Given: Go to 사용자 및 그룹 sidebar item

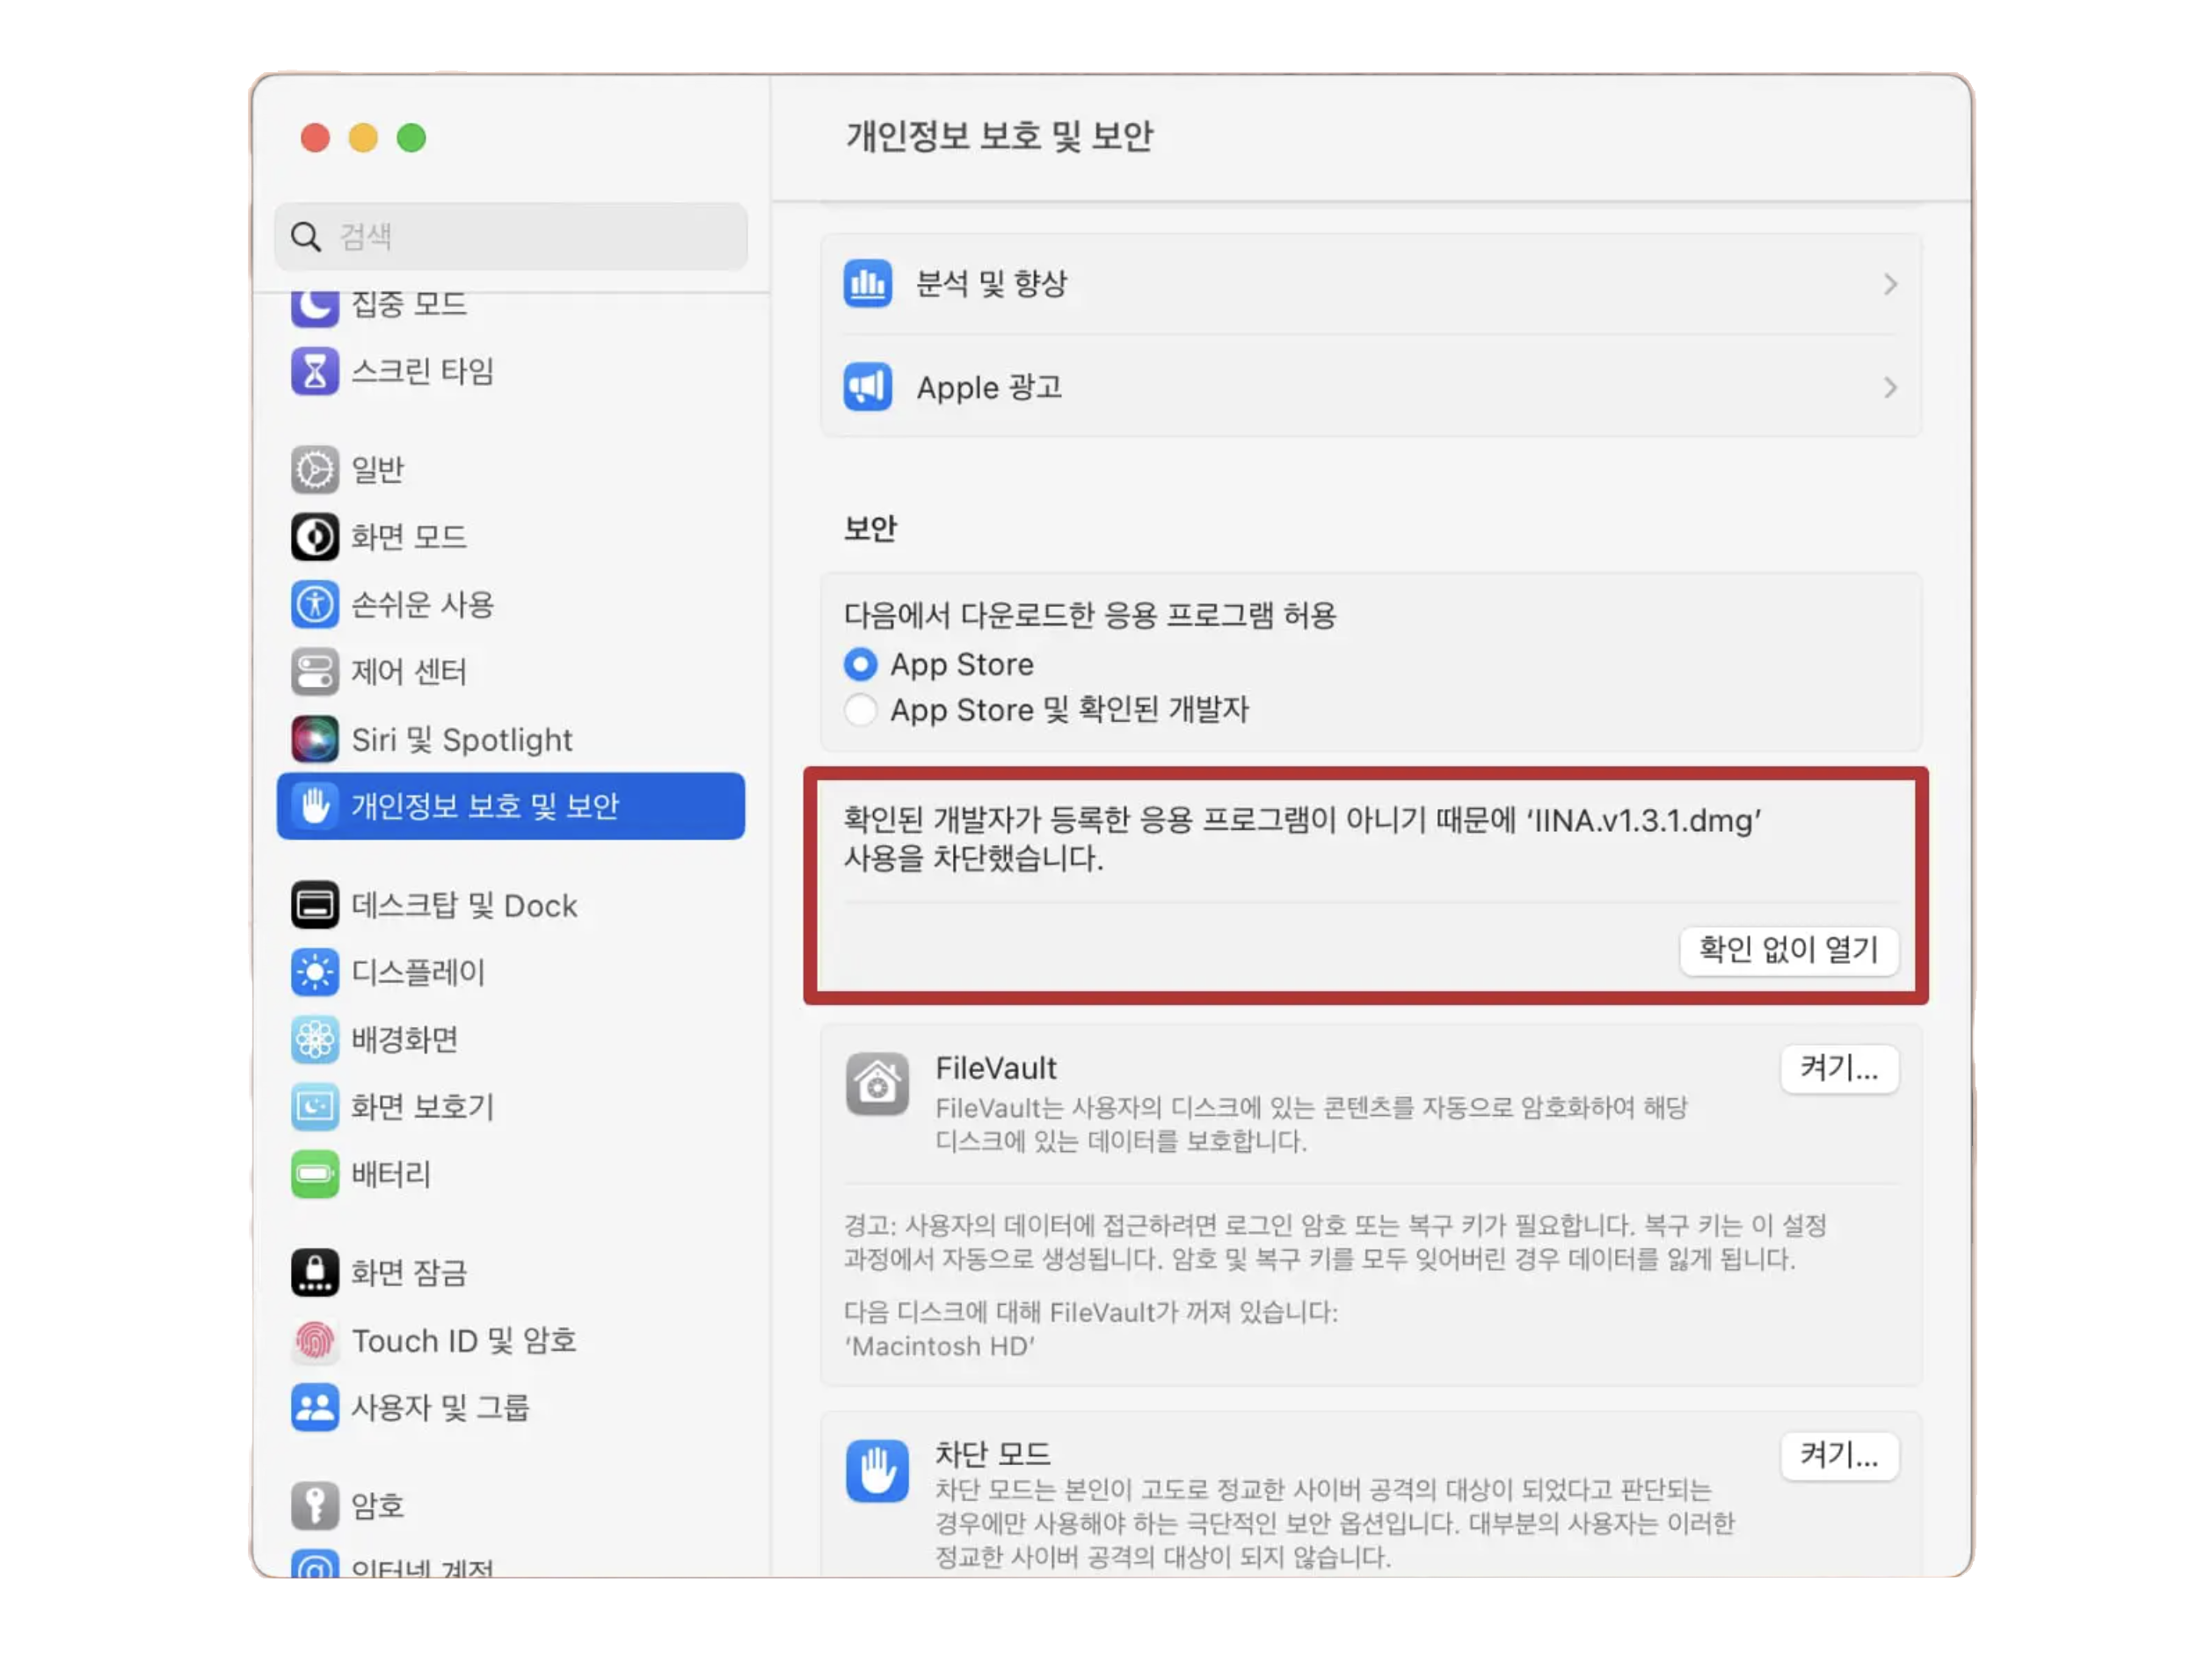Looking at the screenshot, I should coord(440,1408).
